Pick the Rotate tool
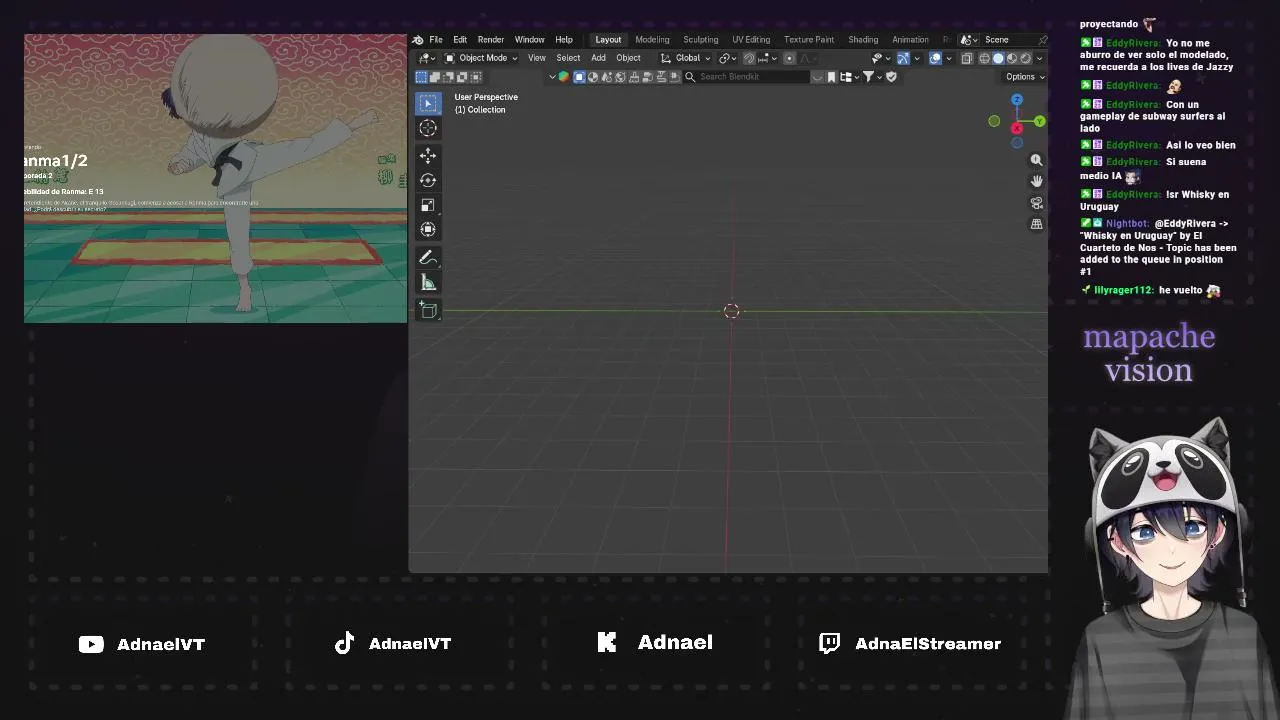This screenshot has width=1280, height=720. pyautogui.click(x=428, y=180)
